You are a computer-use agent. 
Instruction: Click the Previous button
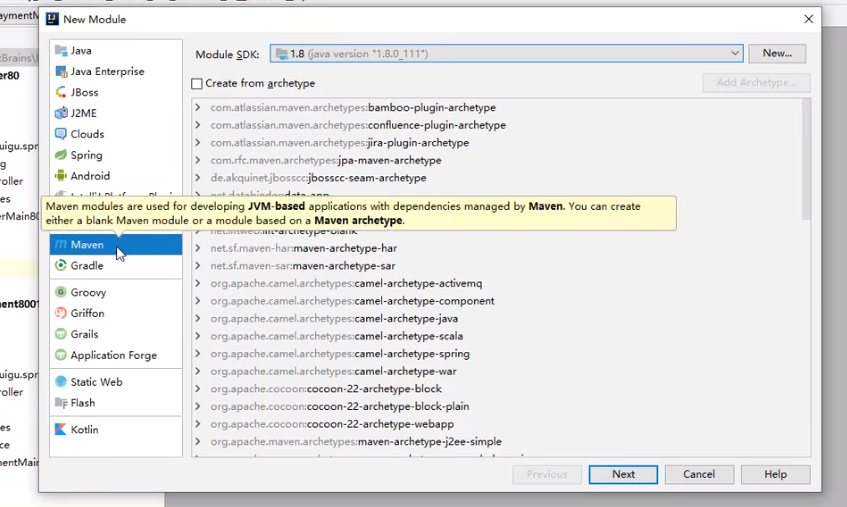[x=547, y=474]
